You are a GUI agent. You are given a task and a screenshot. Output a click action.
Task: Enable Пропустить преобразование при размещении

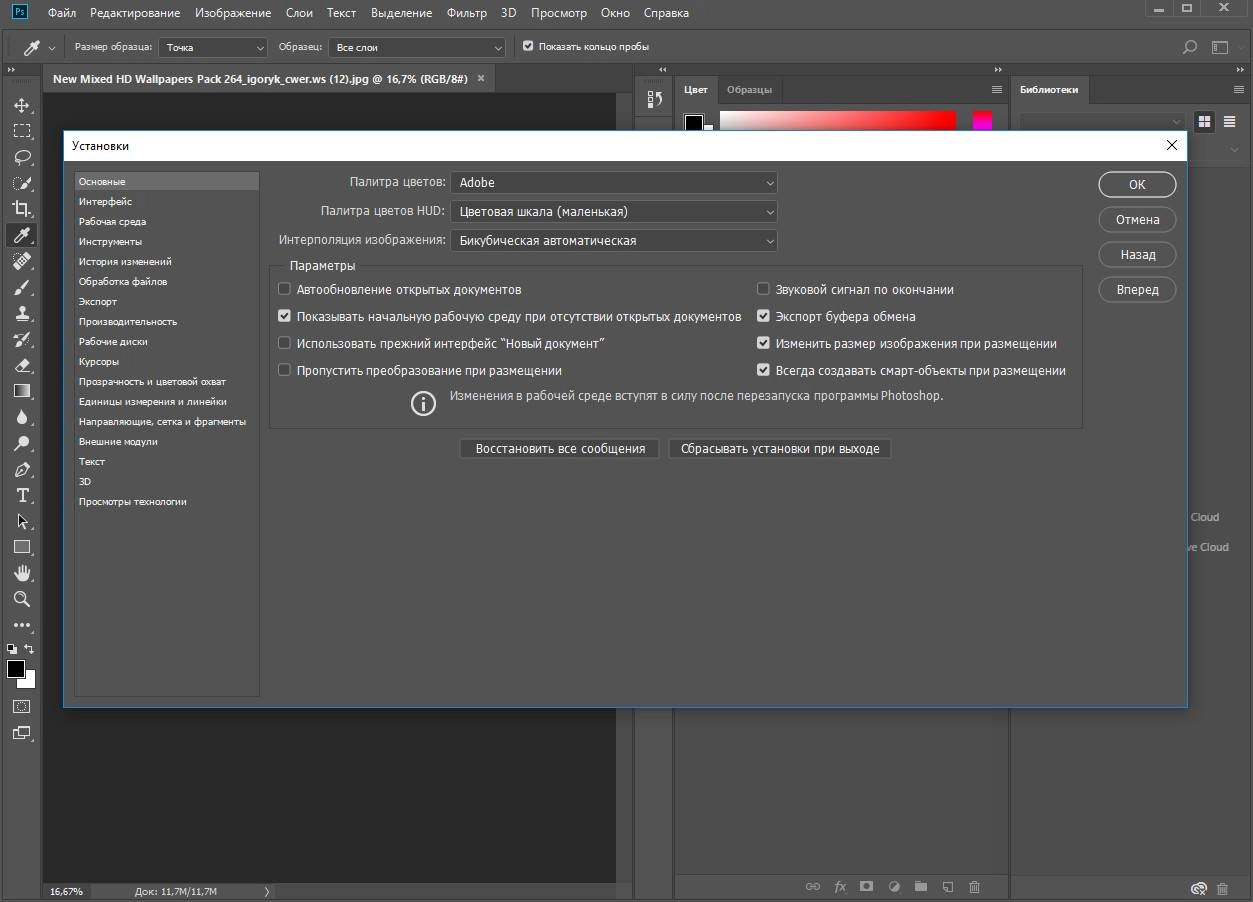click(x=285, y=370)
